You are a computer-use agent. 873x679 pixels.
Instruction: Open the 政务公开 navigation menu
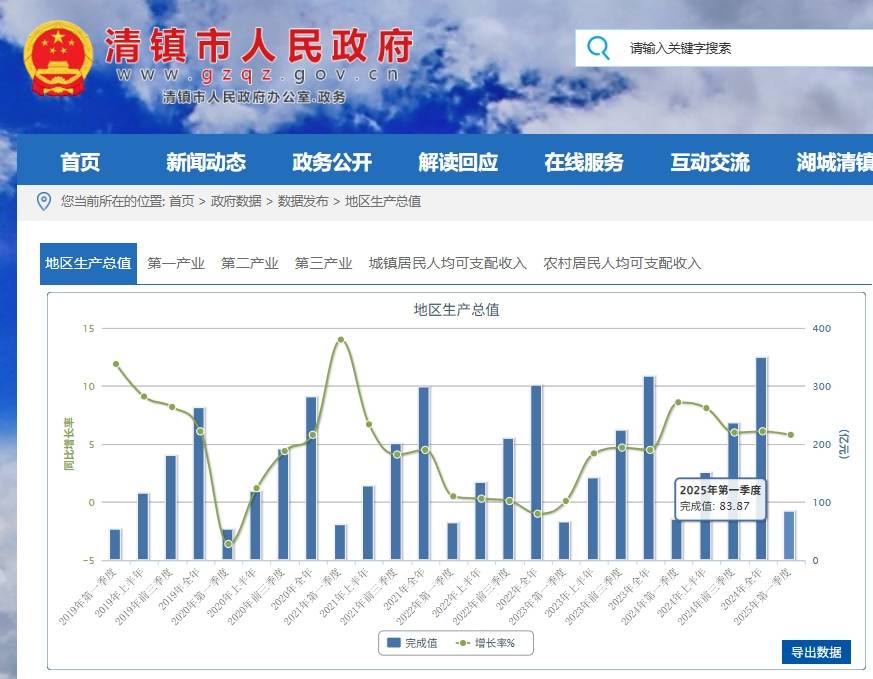(x=332, y=162)
